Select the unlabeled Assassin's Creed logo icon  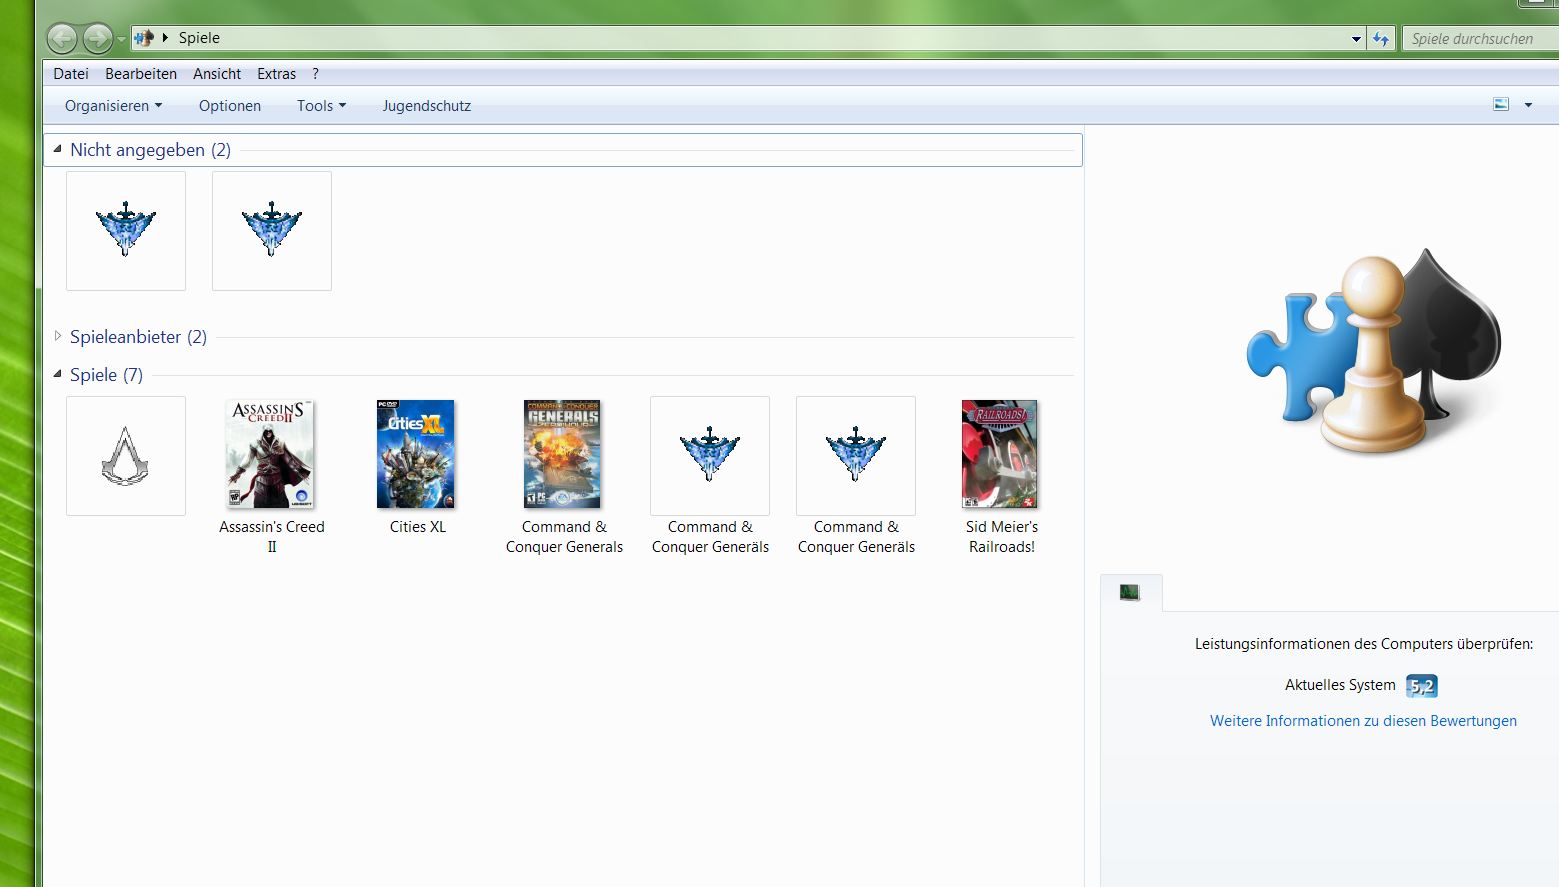(126, 456)
